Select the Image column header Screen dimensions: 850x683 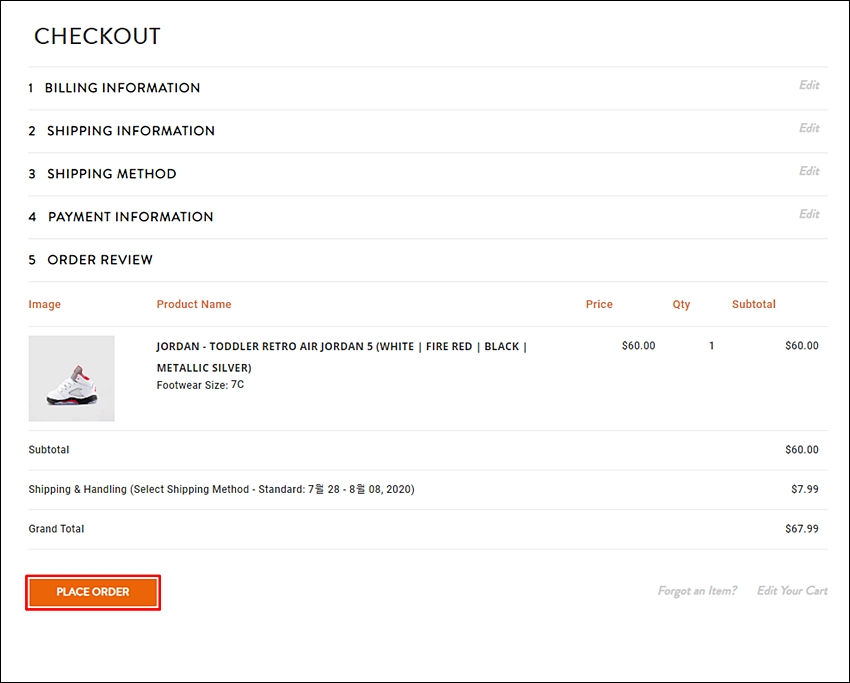click(44, 304)
